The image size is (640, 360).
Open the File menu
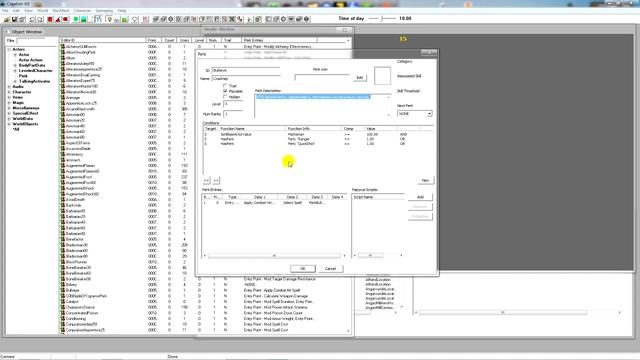point(5,11)
